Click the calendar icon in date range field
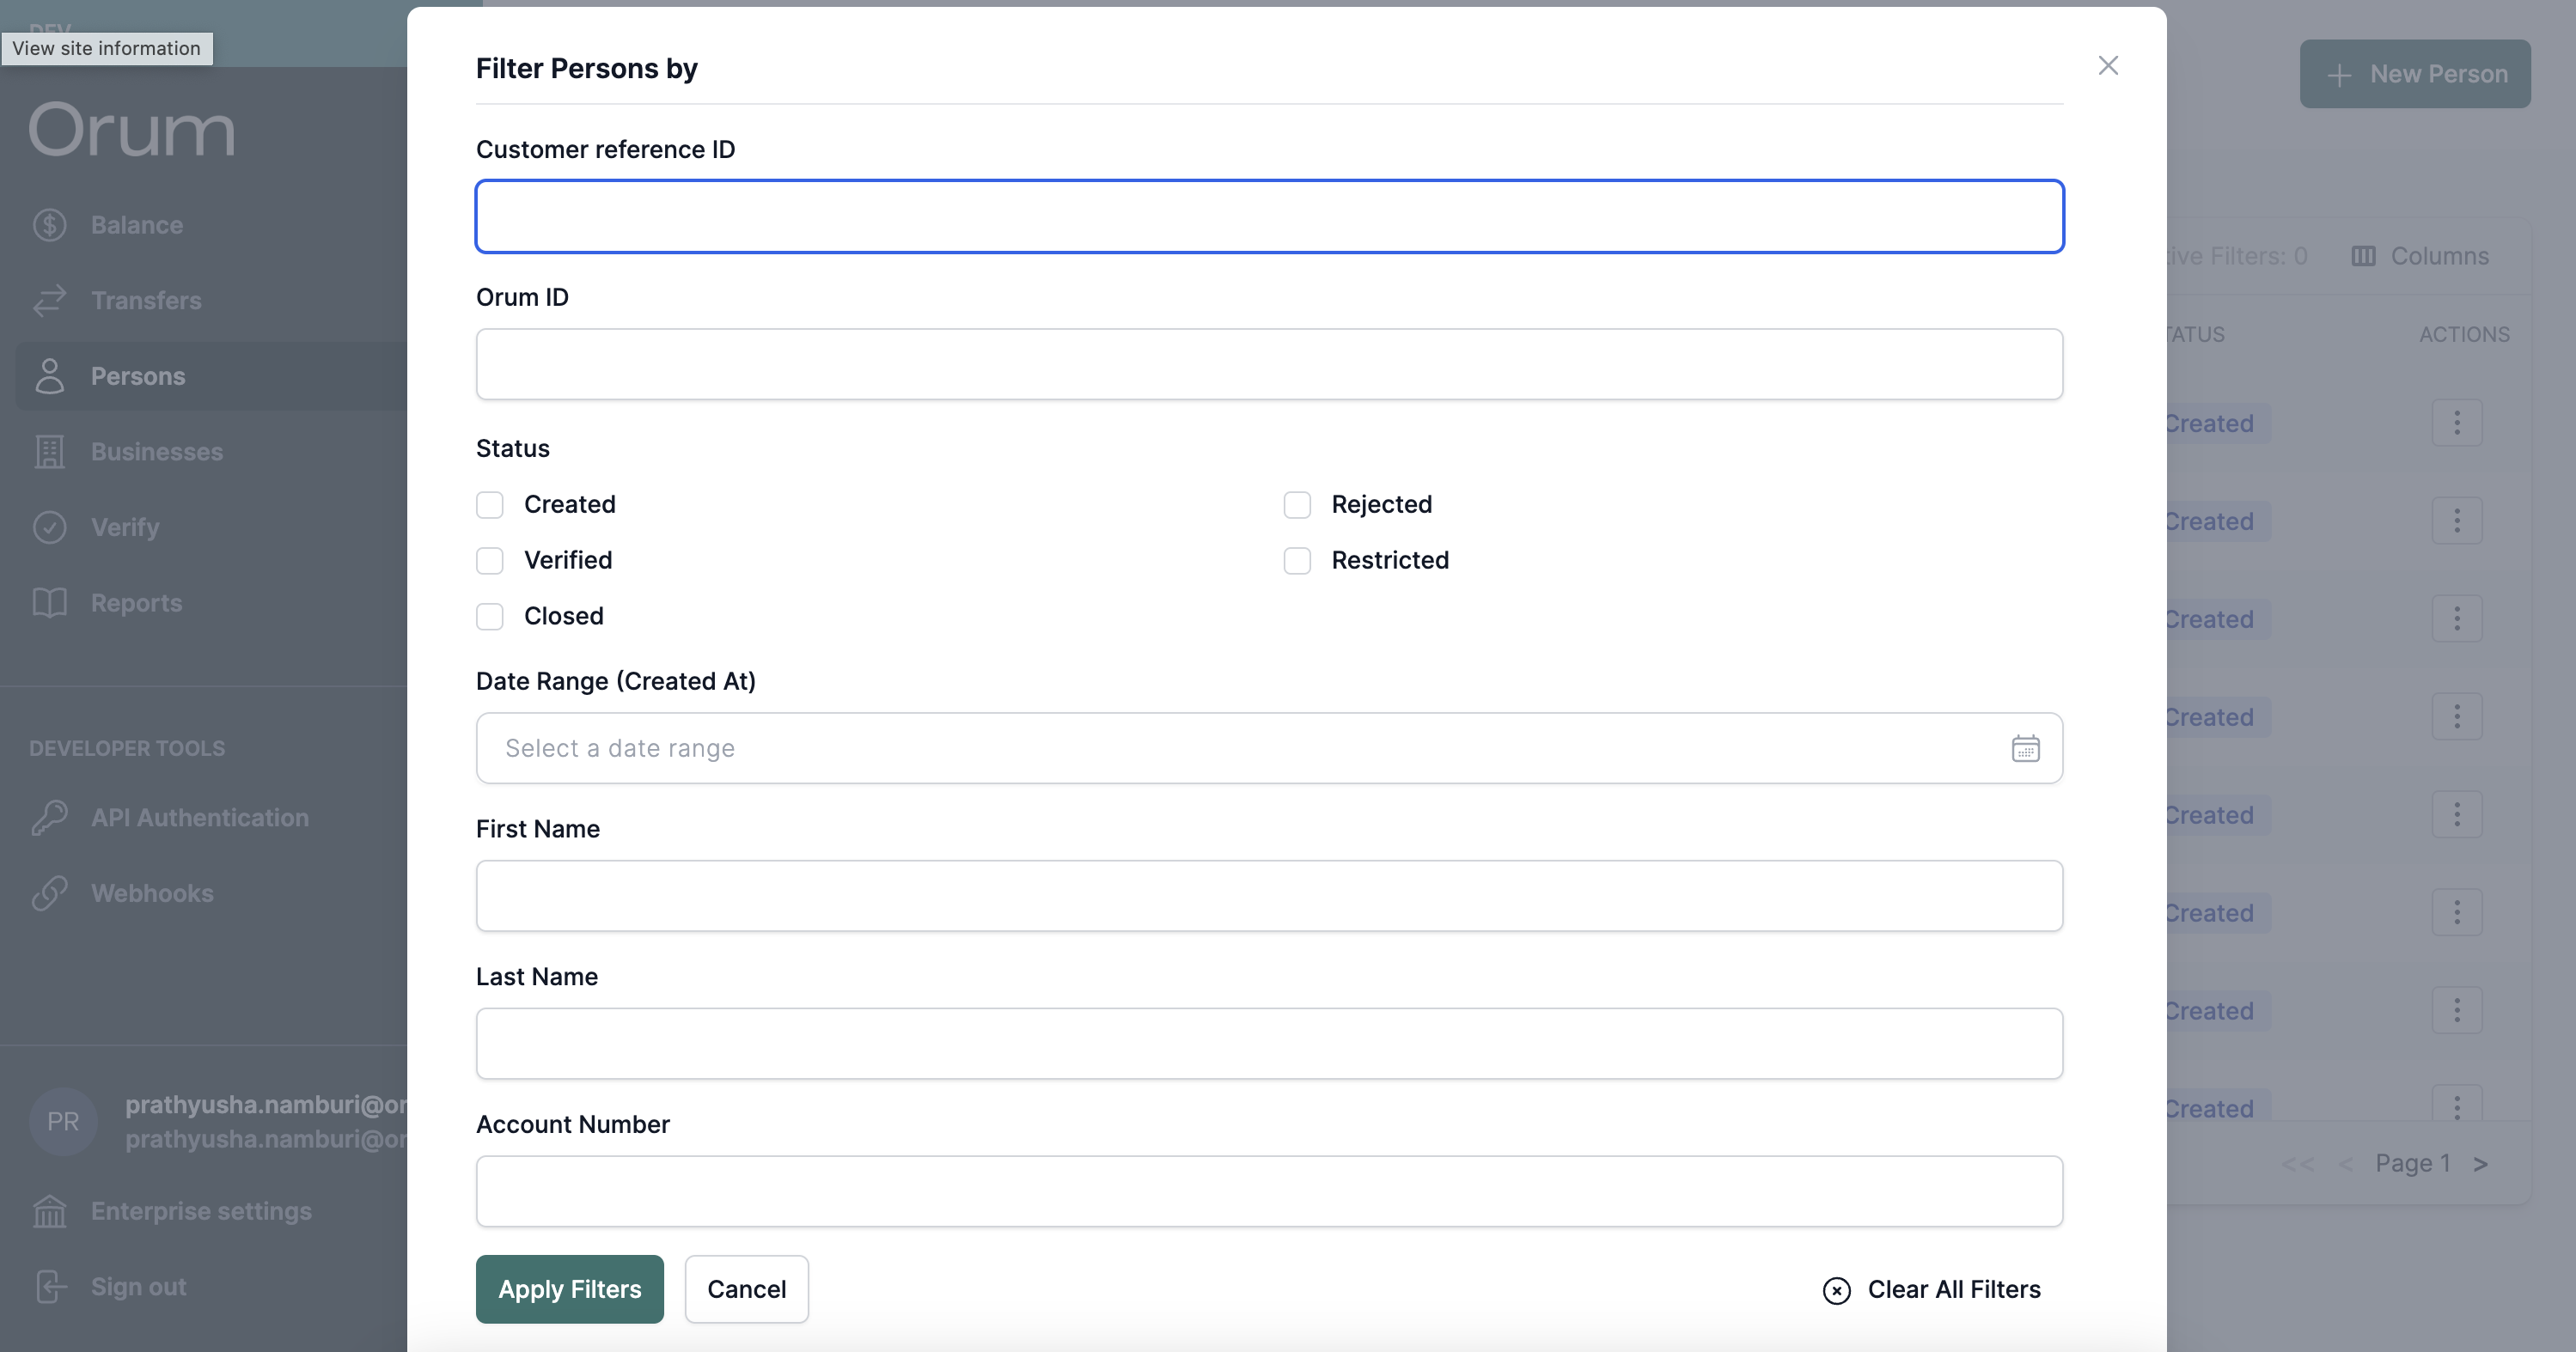The image size is (2576, 1352). (2025, 748)
